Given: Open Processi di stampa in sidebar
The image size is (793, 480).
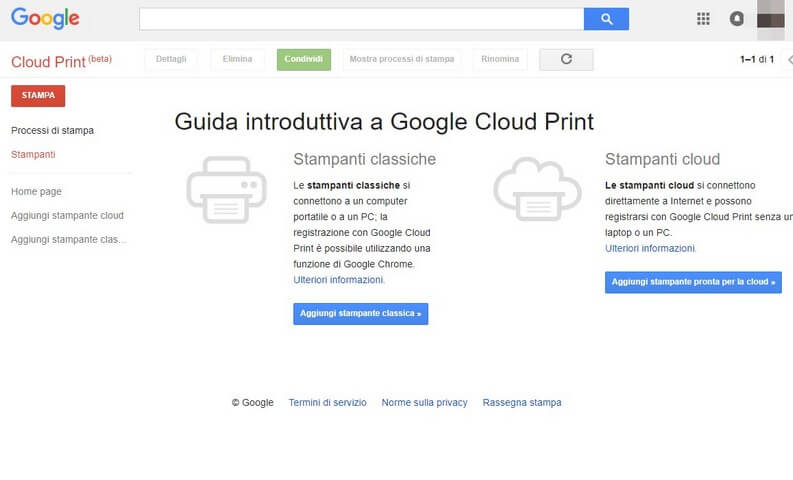Looking at the screenshot, I should tap(52, 130).
